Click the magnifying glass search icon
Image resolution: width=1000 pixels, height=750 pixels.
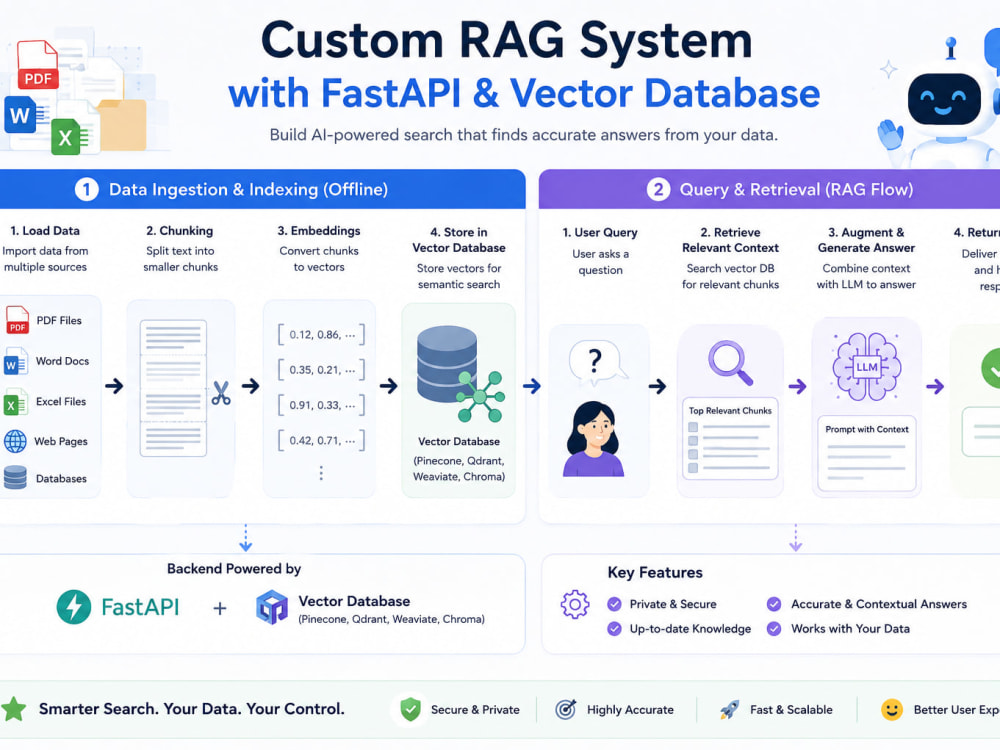[731, 363]
